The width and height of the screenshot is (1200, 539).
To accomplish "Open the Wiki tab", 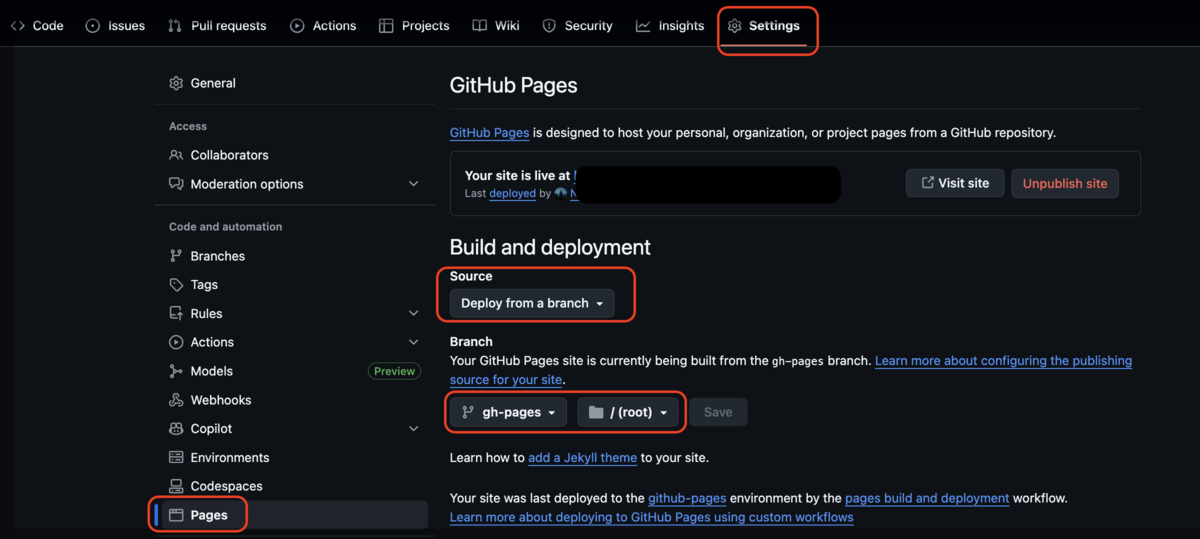I will [x=496, y=26].
